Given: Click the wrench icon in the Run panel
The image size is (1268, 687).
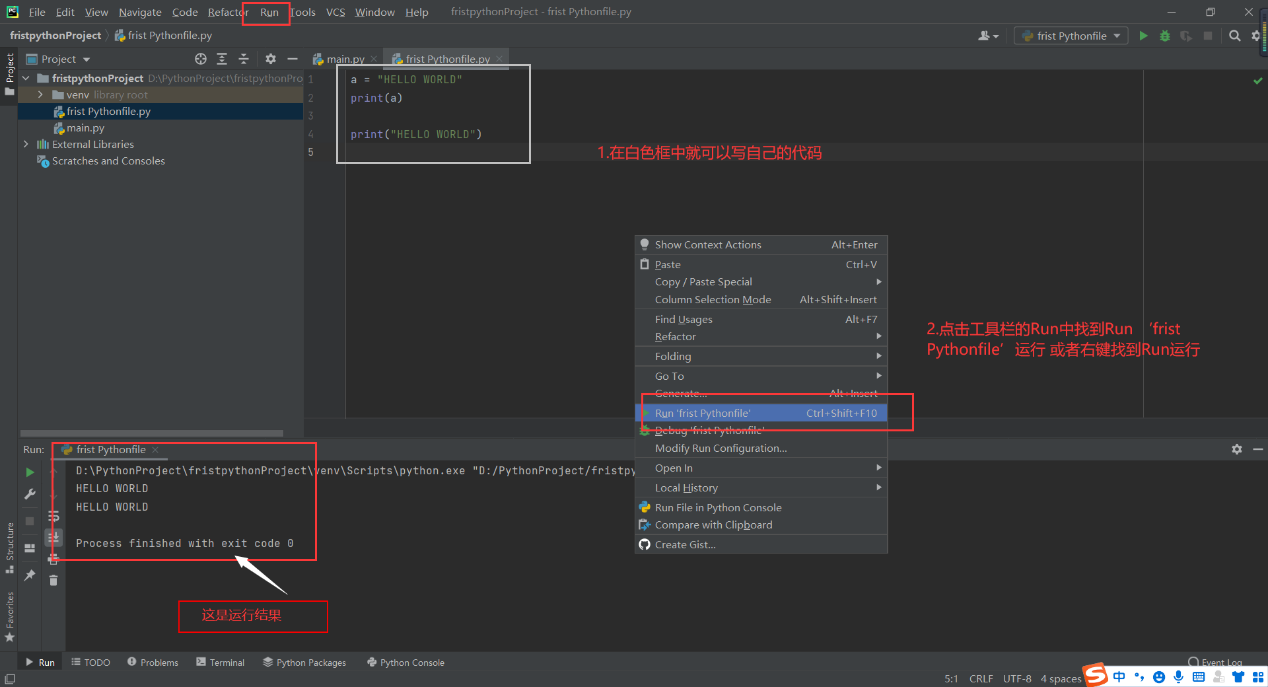Looking at the screenshot, I should coord(30,494).
